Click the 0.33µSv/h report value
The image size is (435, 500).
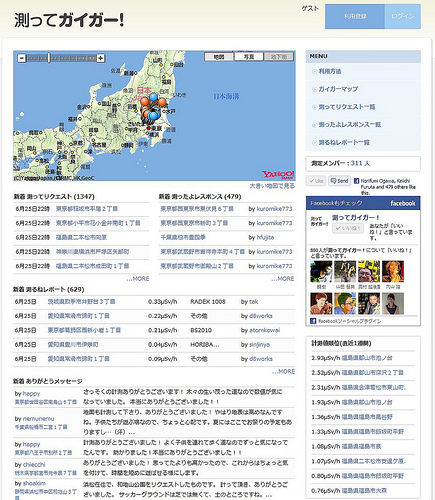coord(163,302)
